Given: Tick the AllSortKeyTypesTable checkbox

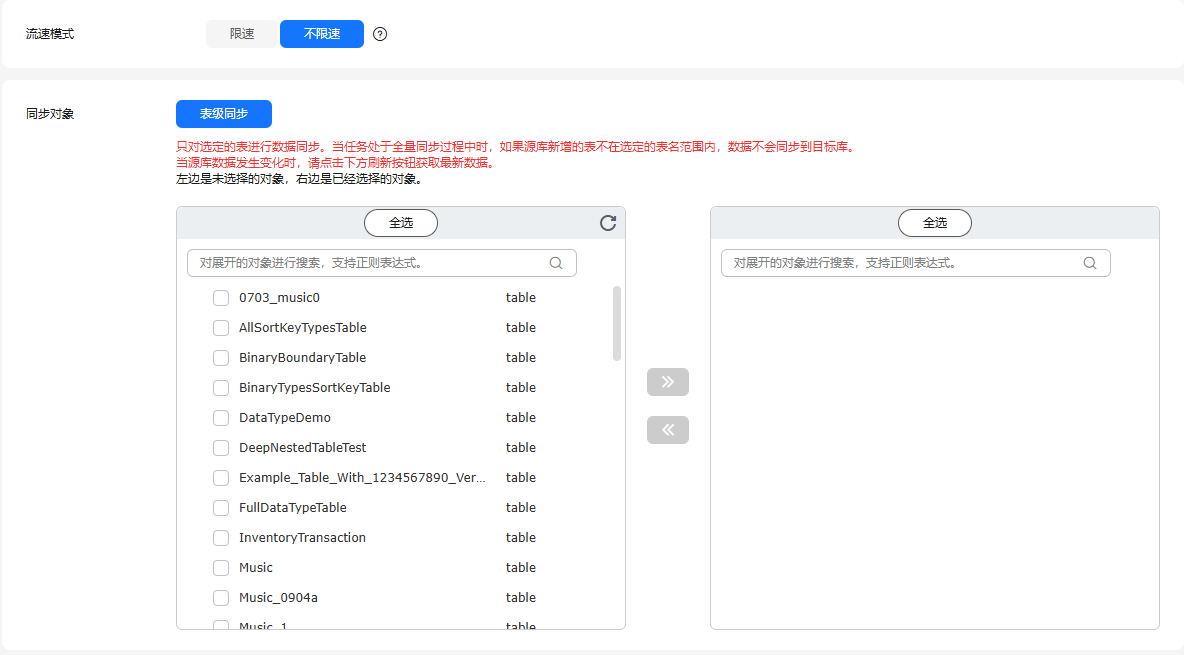Looking at the screenshot, I should point(220,328).
